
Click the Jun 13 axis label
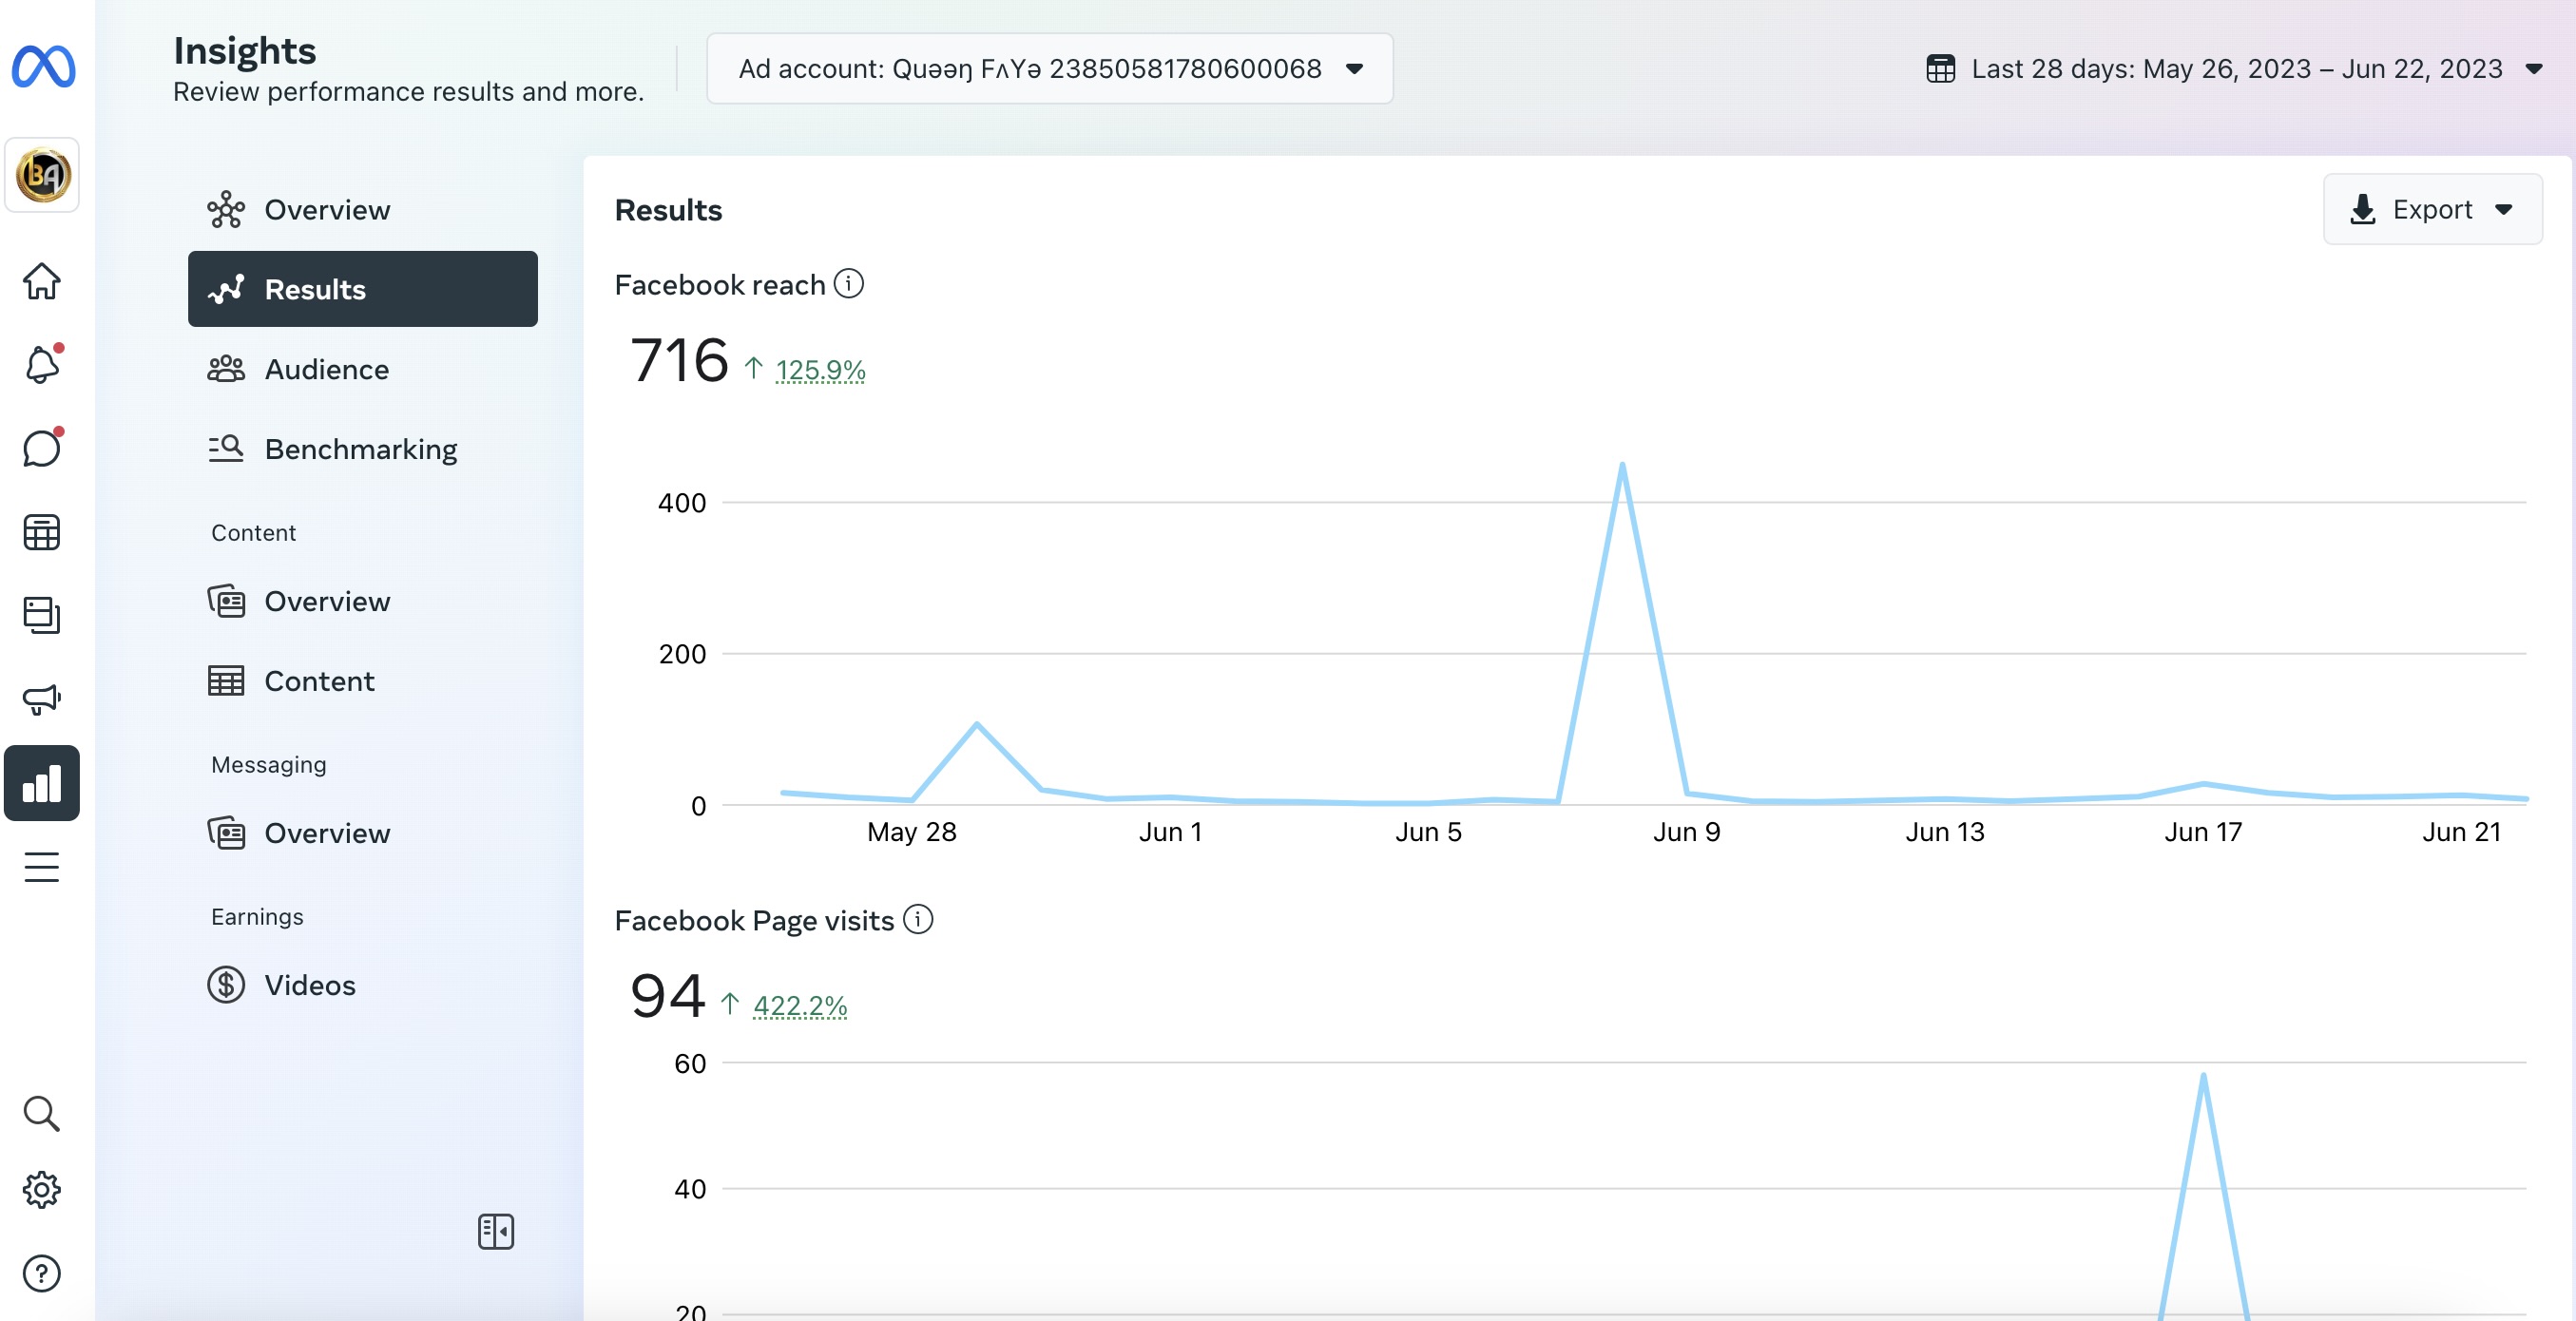click(1945, 832)
